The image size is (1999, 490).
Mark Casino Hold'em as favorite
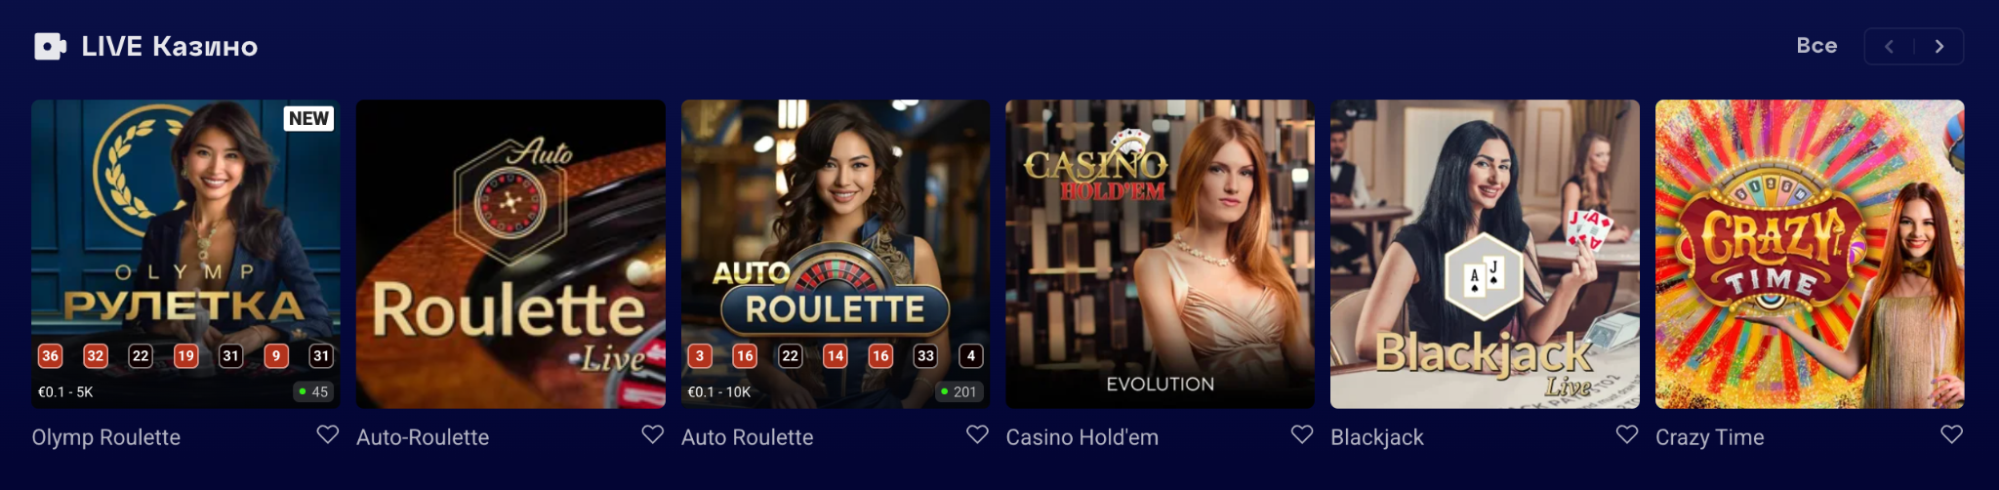click(1302, 434)
